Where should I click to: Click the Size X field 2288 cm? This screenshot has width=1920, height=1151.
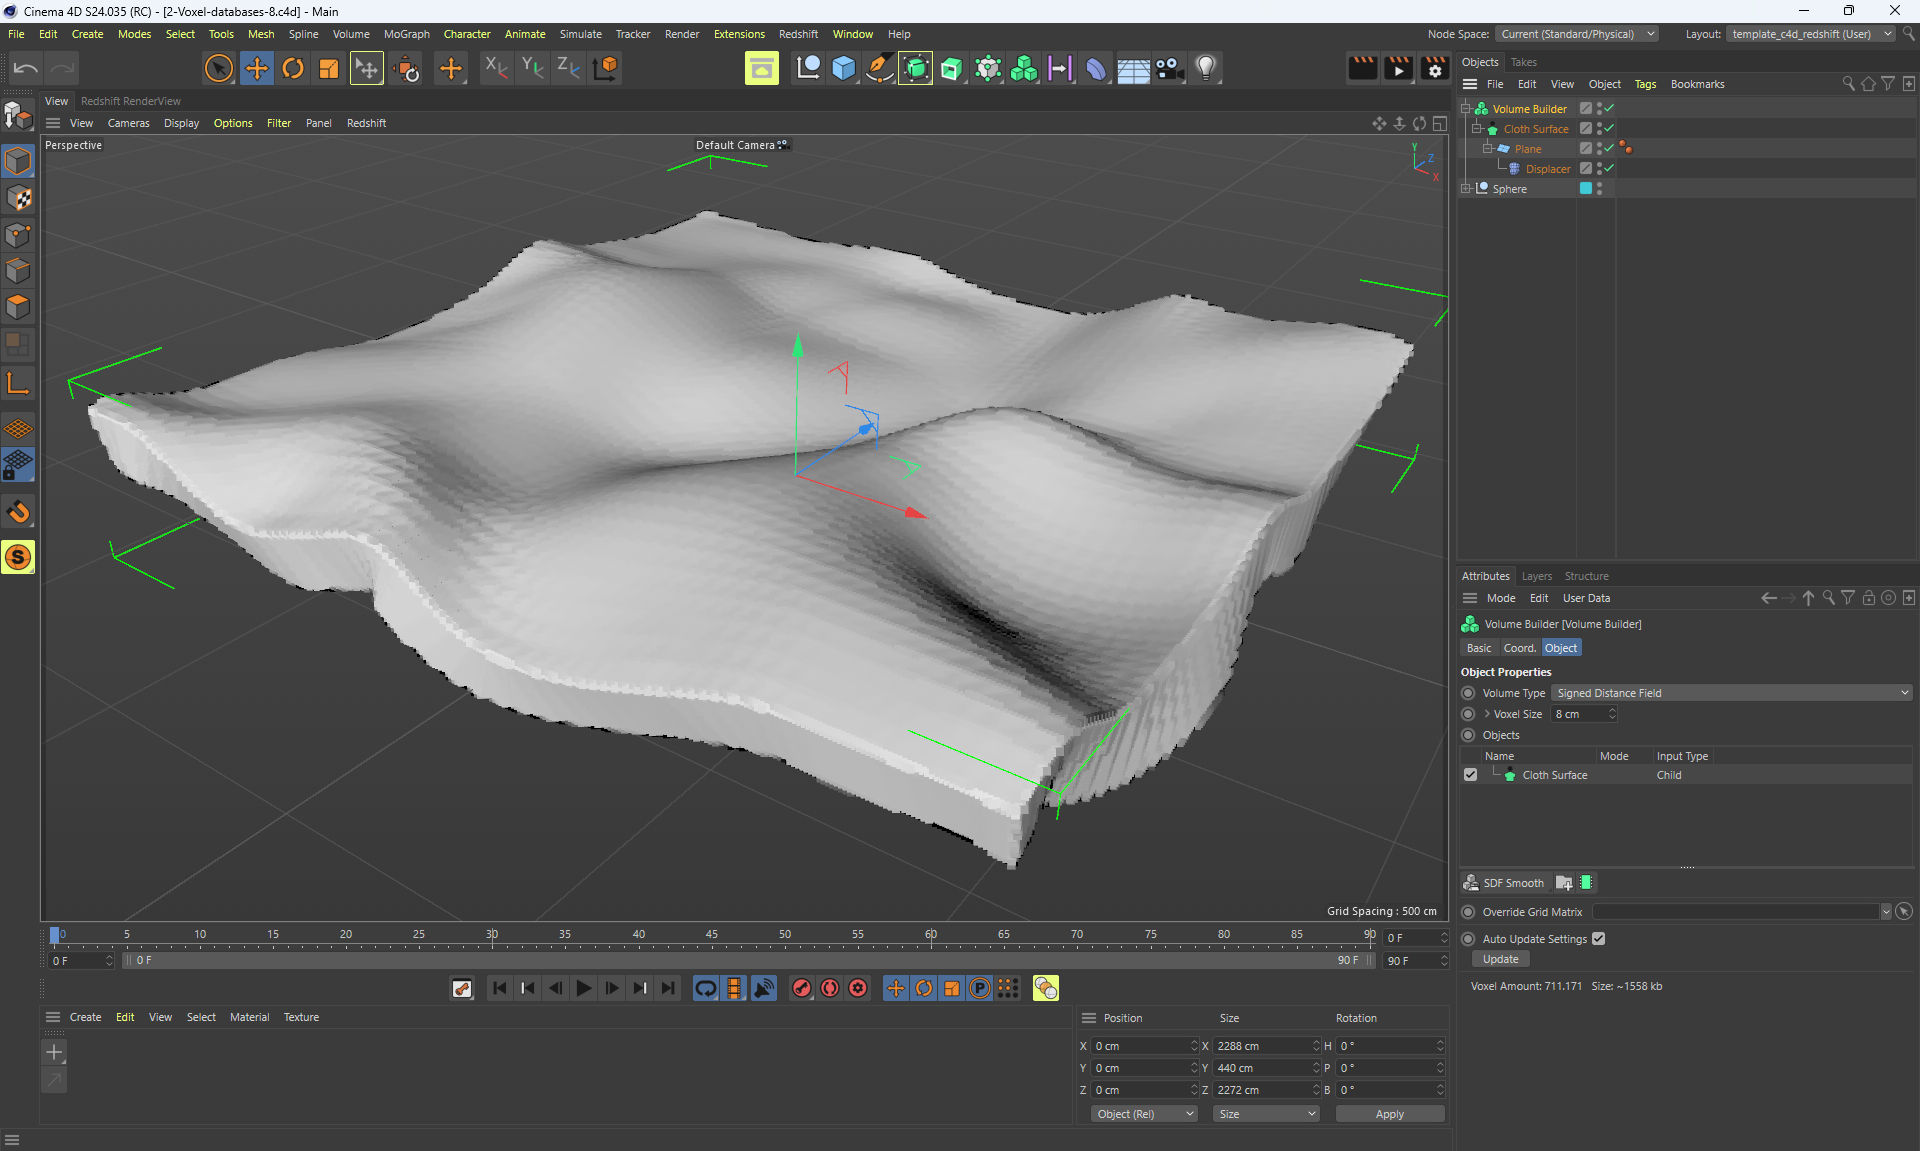coord(1262,1046)
